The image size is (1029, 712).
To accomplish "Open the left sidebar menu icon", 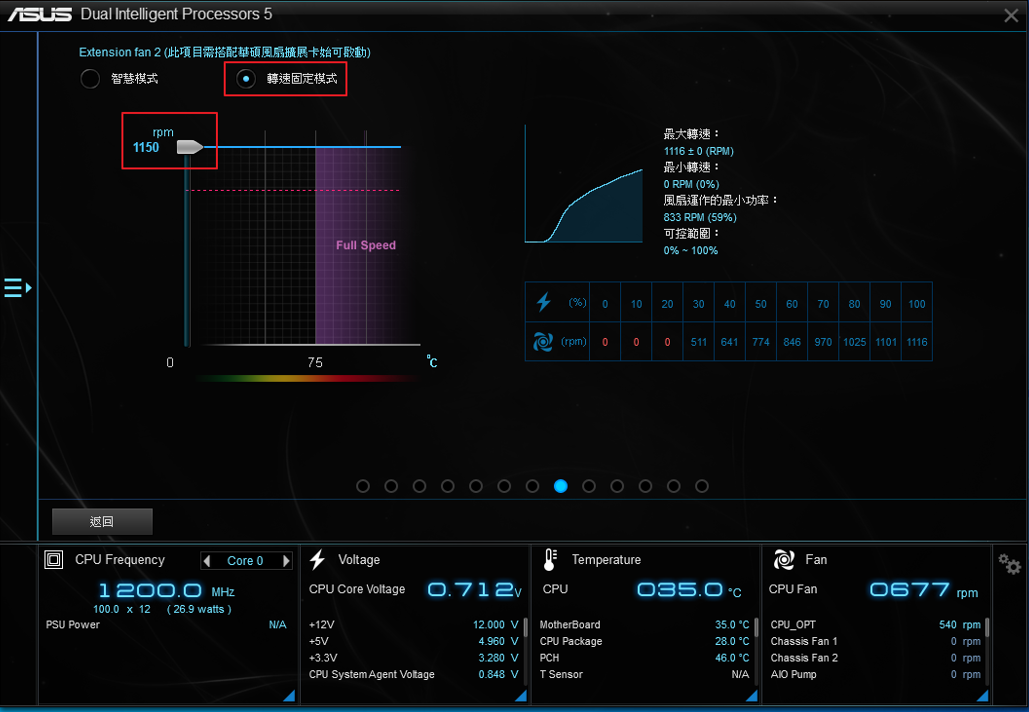I will coord(17,288).
